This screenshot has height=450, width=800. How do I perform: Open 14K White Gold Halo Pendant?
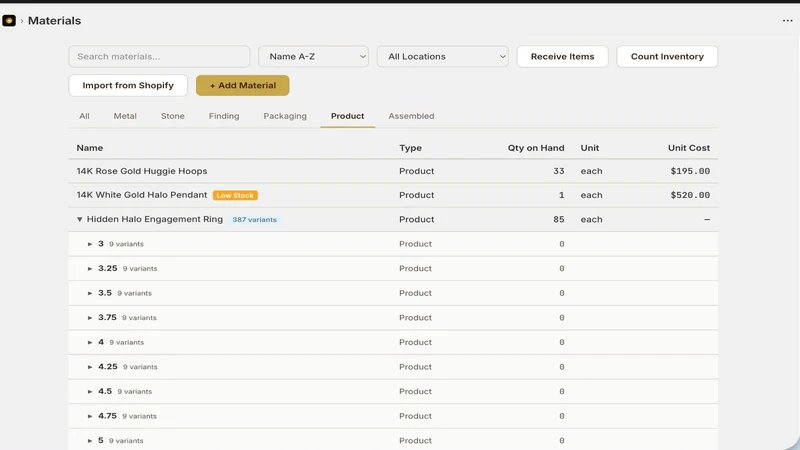pos(142,195)
